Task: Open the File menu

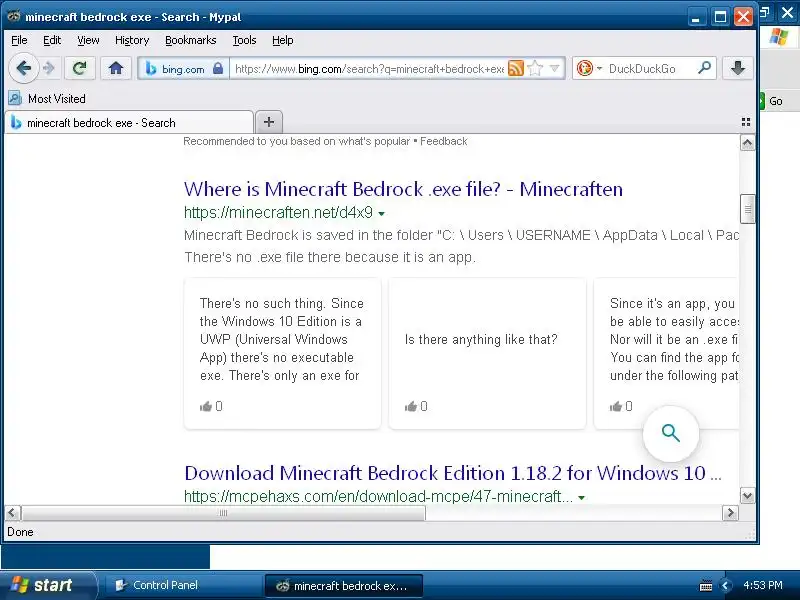Action: pyautogui.click(x=19, y=40)
